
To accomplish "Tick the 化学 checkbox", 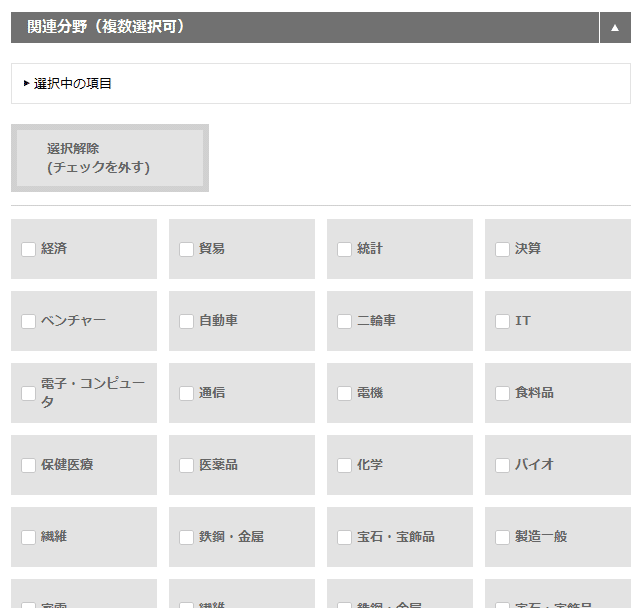I will pos(344,465).
